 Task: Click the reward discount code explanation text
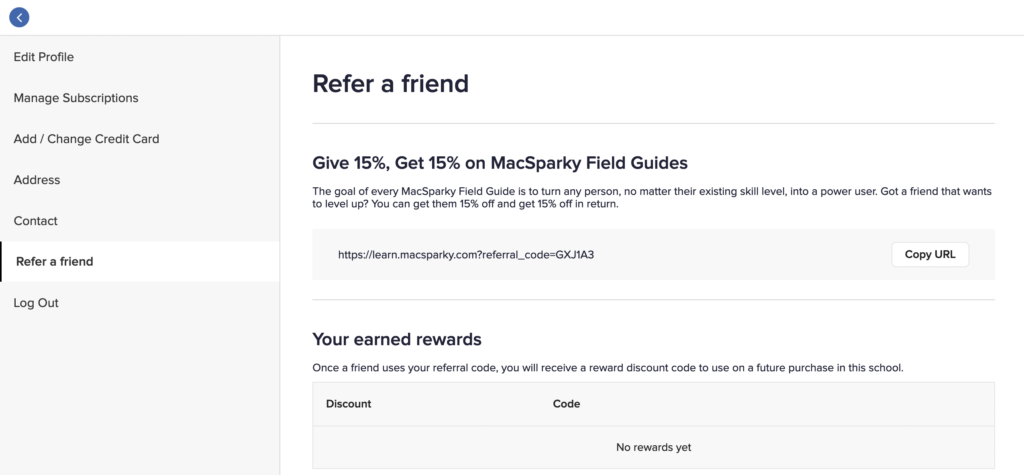click(x=608, y=368)
